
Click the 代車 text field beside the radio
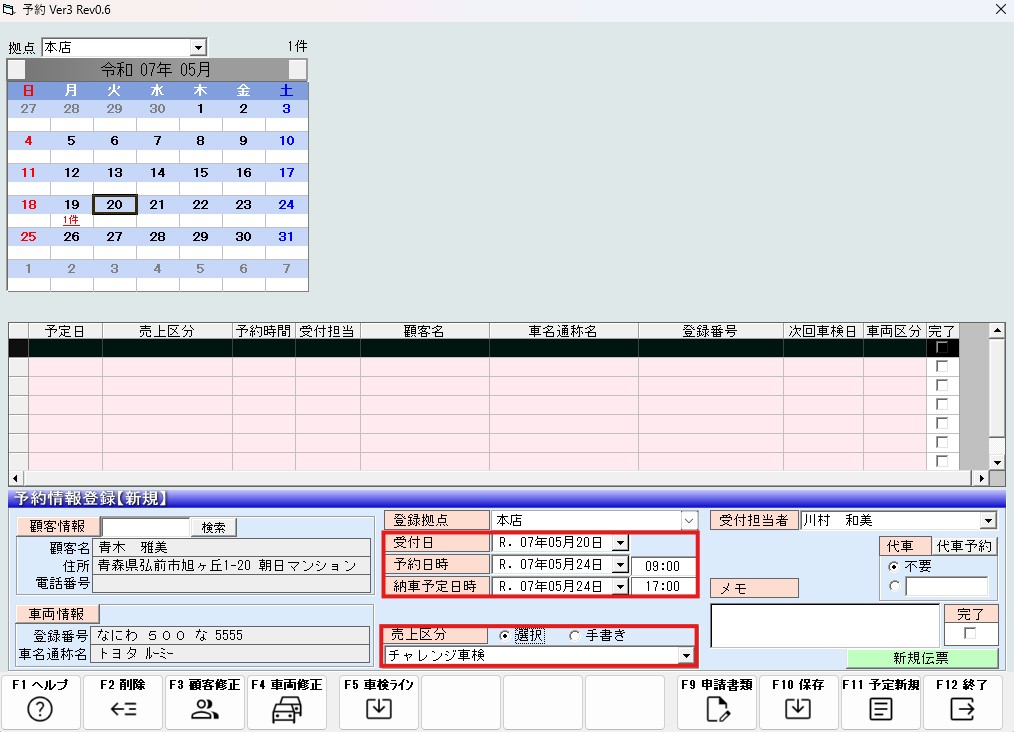947,587
